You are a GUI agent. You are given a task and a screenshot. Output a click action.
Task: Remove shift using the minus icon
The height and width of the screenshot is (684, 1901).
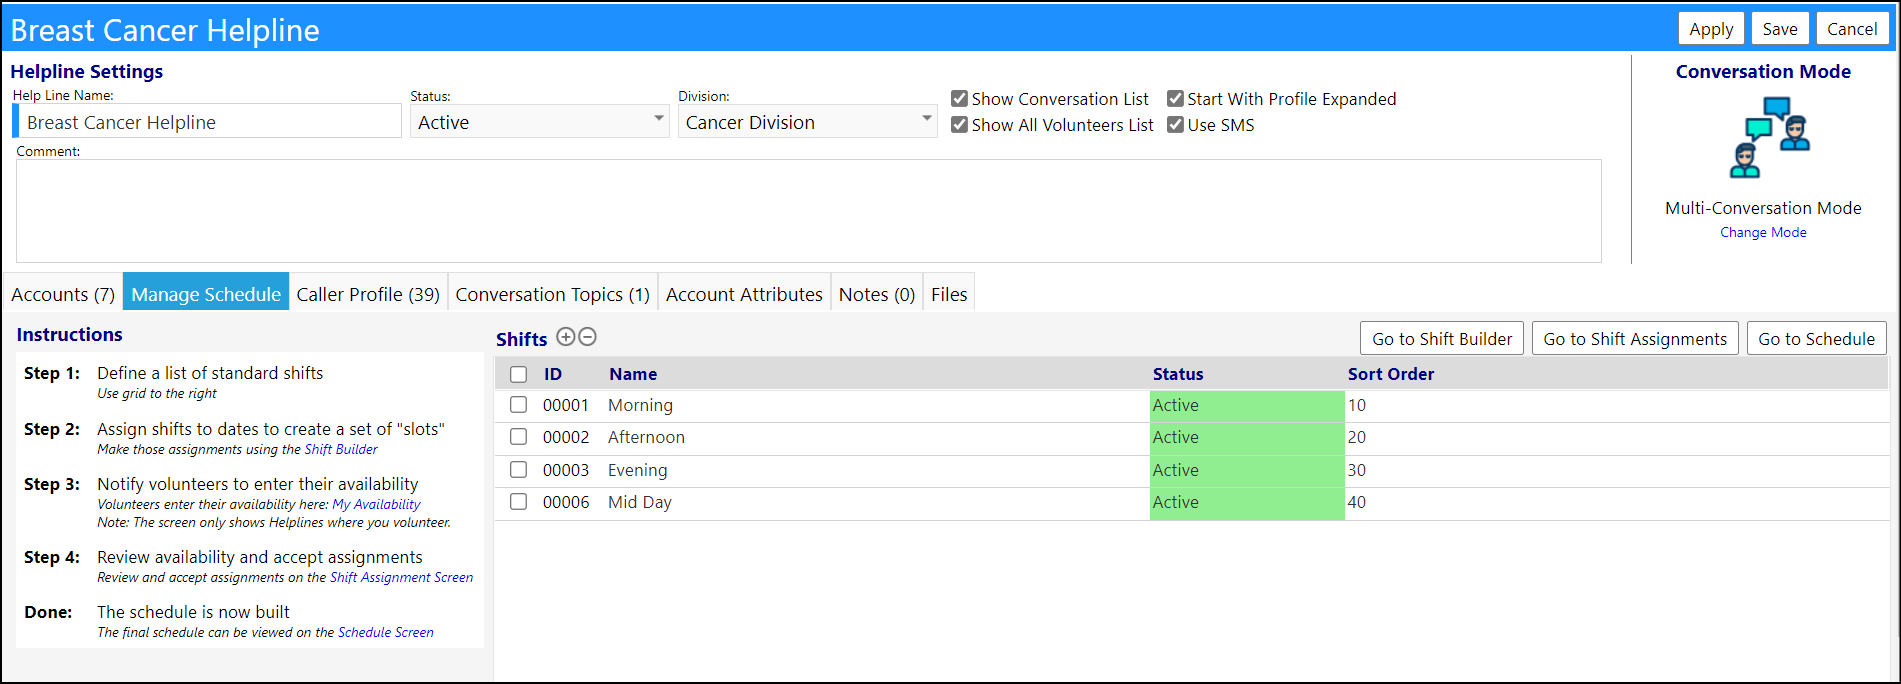tap(588, 337)
